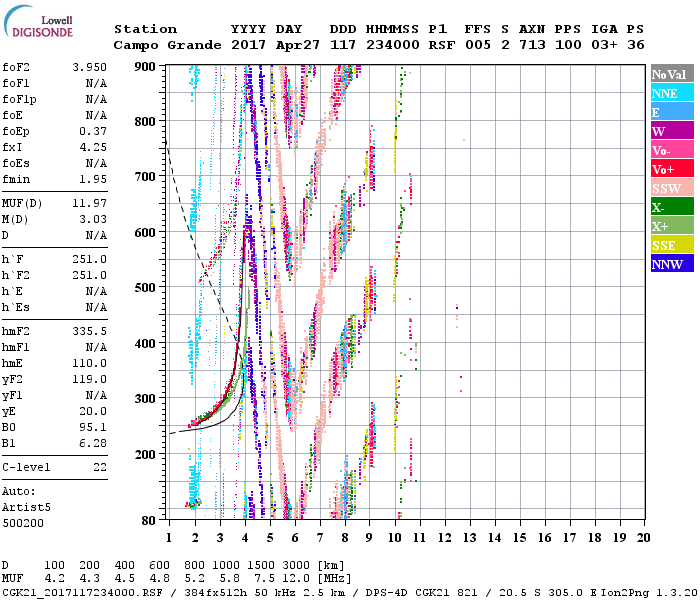
Task: Click the red Vo+ legend swatch
Action: point(671,169)
